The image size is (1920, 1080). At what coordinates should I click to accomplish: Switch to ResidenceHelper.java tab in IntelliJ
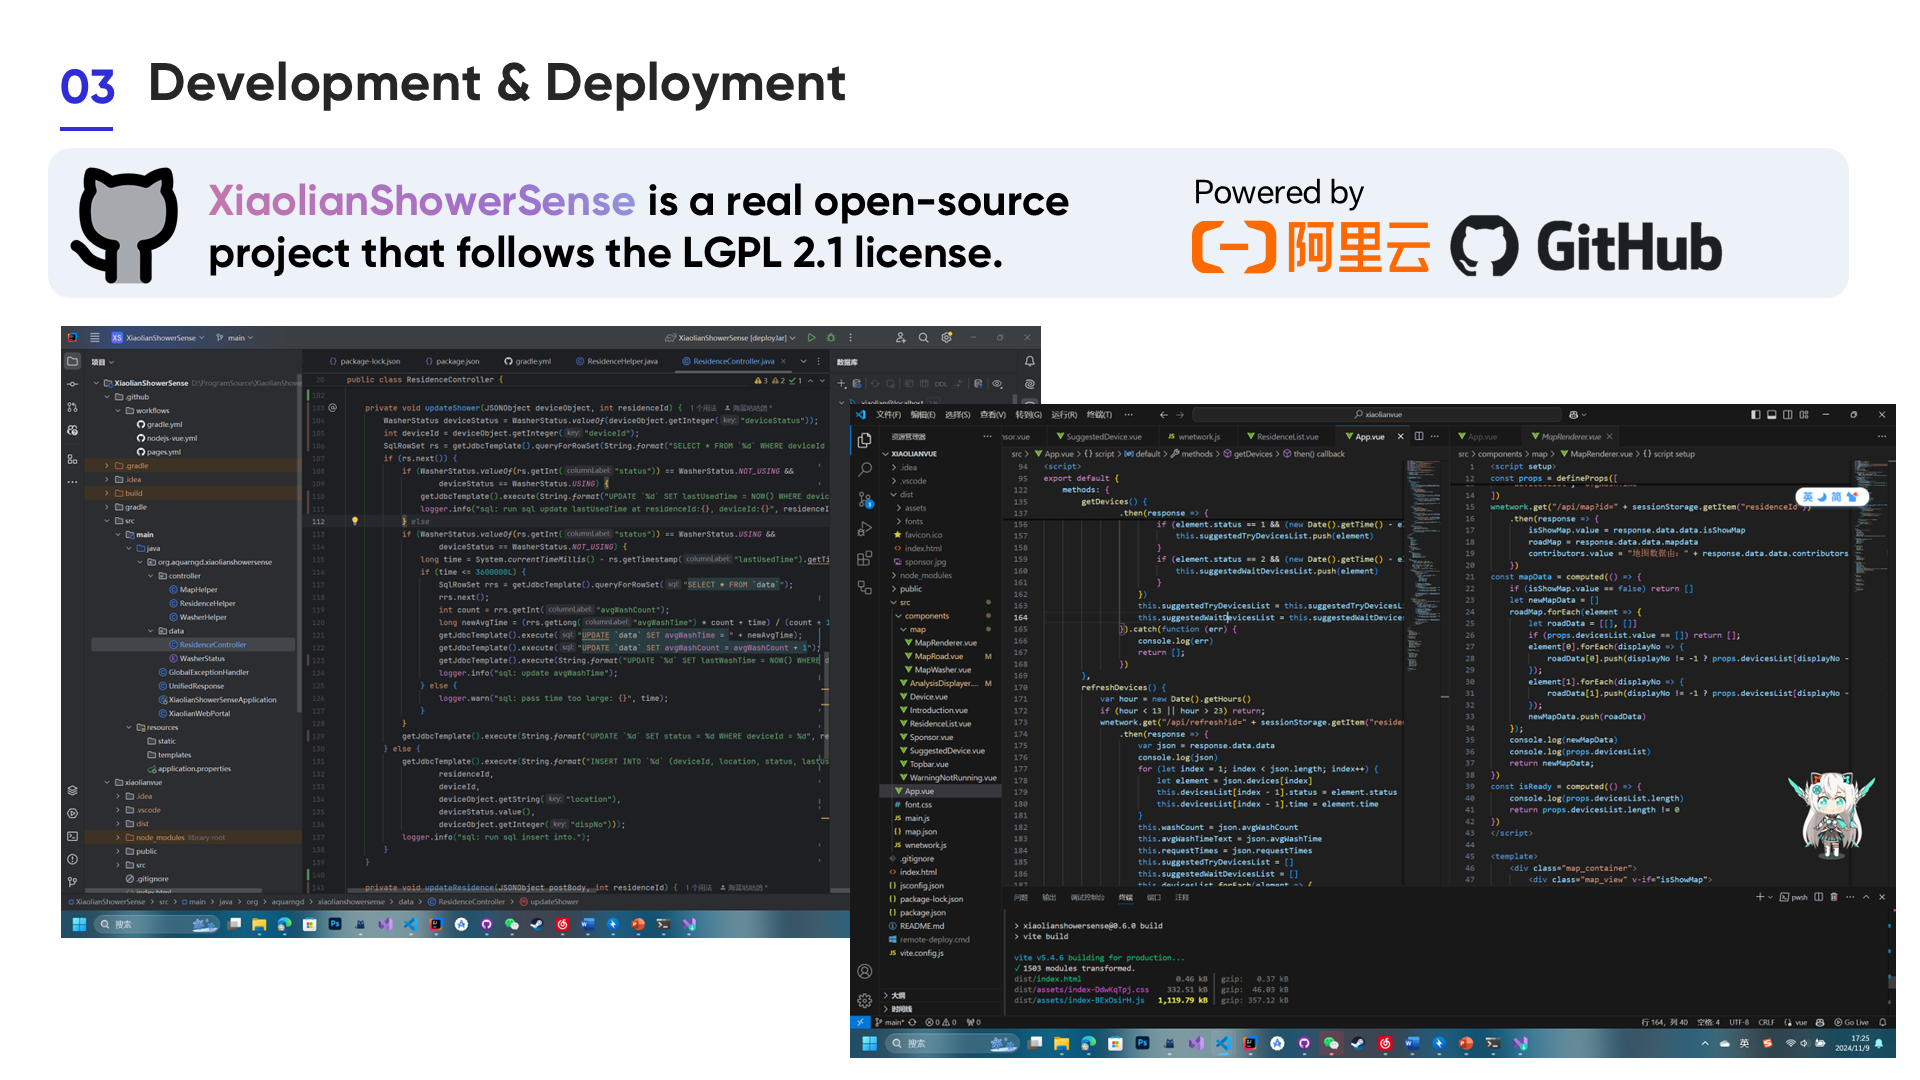coord(616,361)
